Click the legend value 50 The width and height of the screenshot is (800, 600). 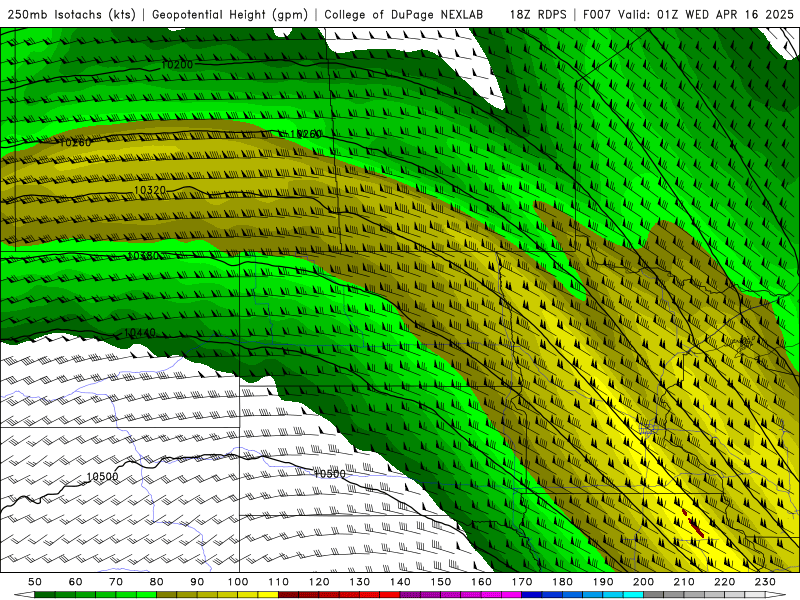(35, 582)
